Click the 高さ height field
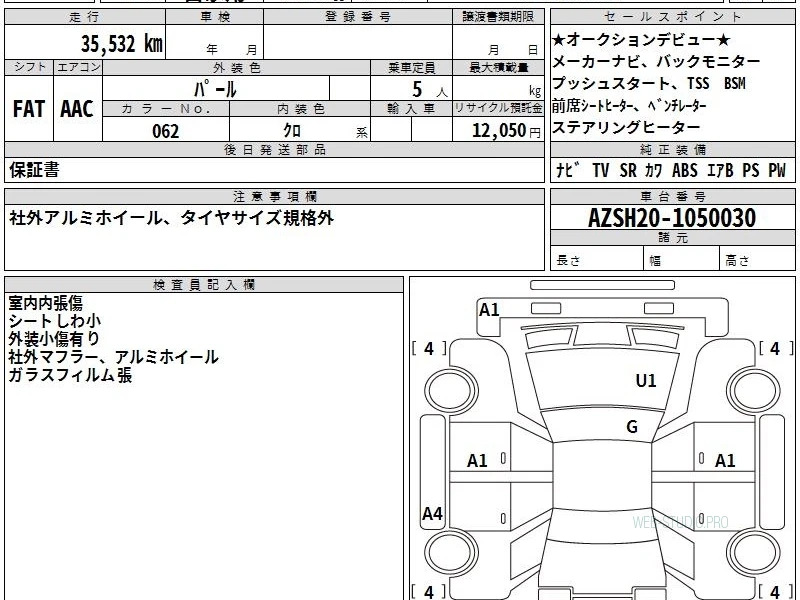 [757, 260]
